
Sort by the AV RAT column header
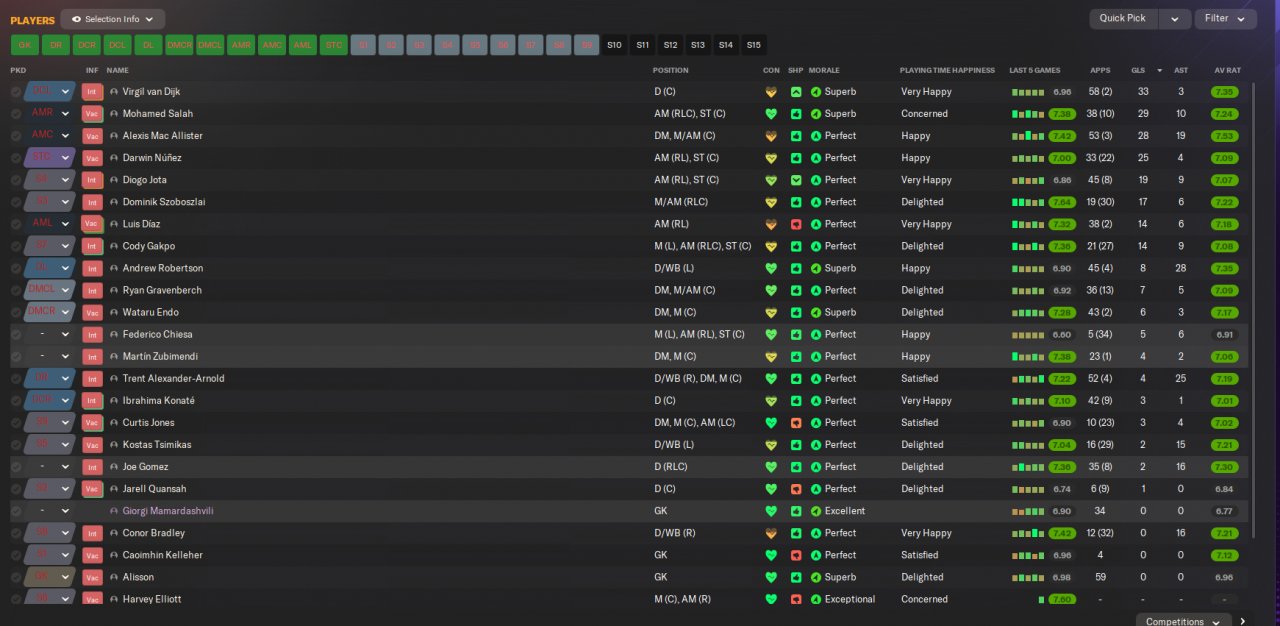click(x=1227, y=71)
